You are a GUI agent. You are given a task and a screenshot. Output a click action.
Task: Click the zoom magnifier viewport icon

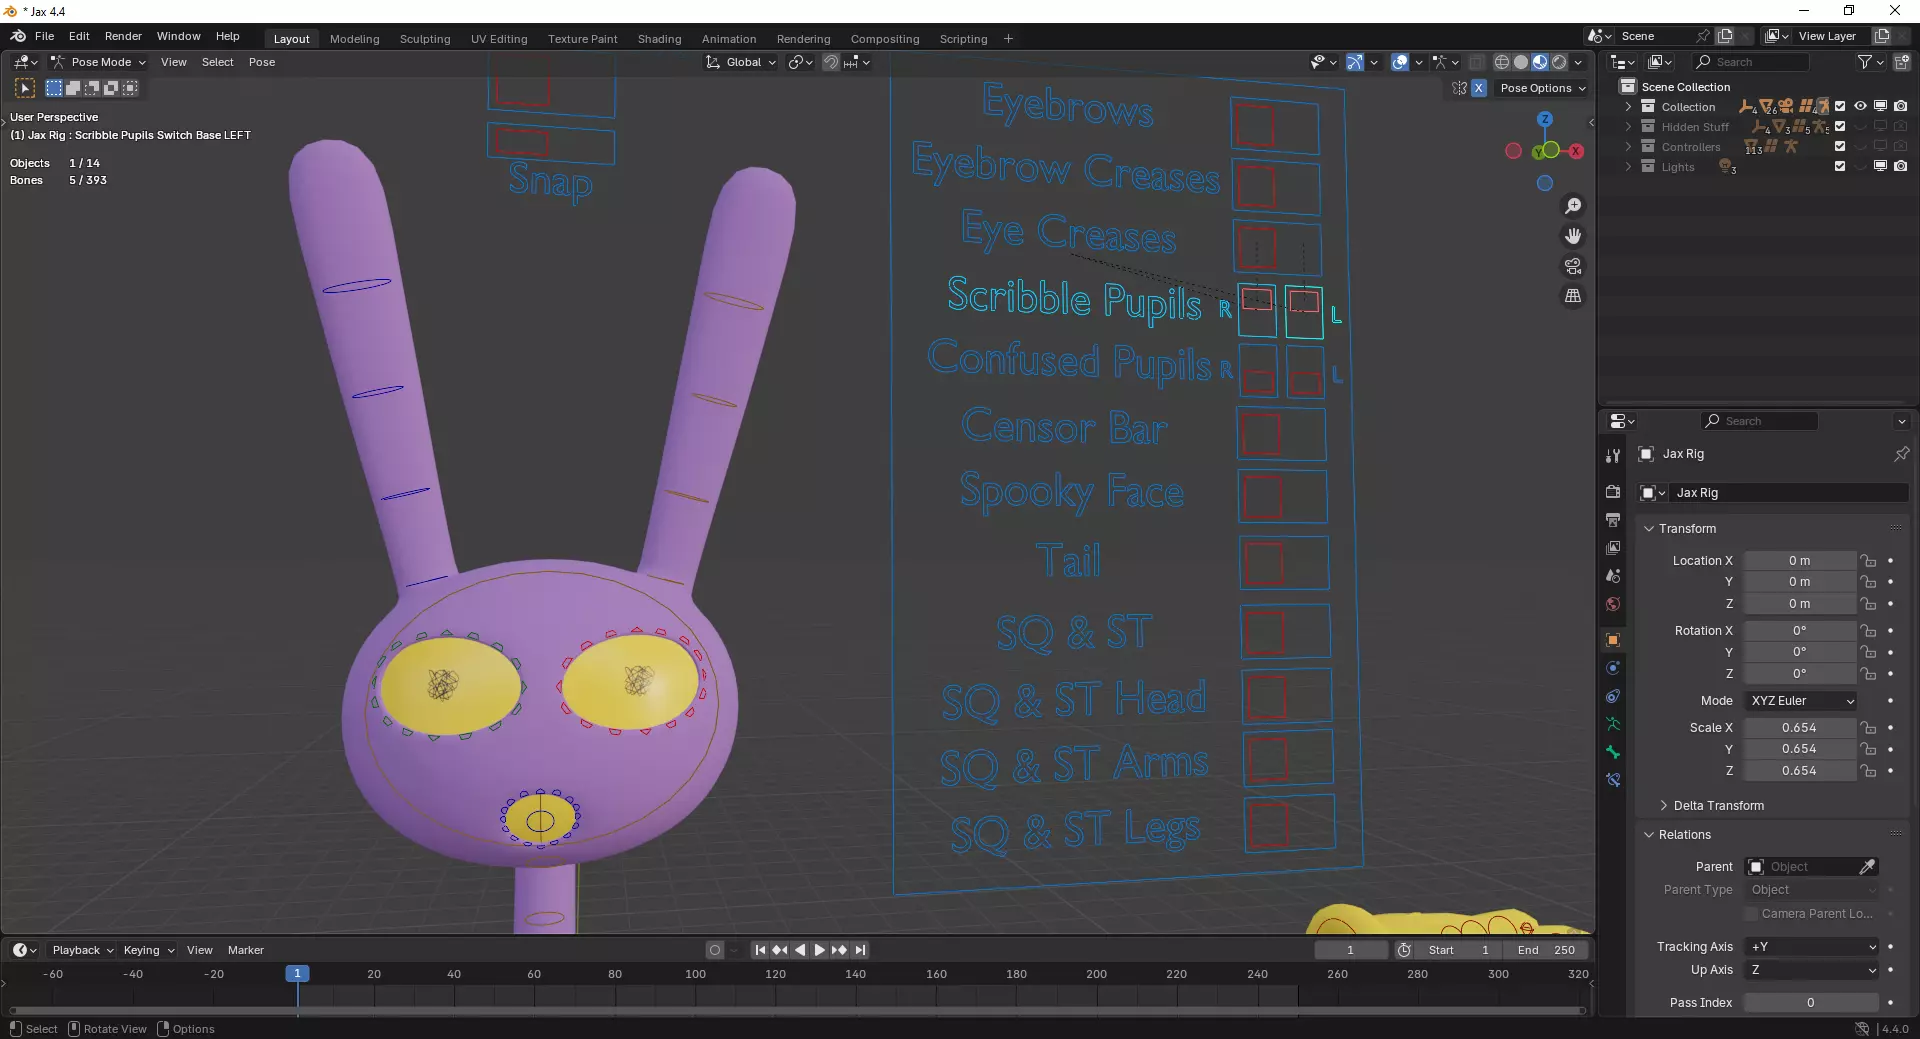click(1573, 206)
